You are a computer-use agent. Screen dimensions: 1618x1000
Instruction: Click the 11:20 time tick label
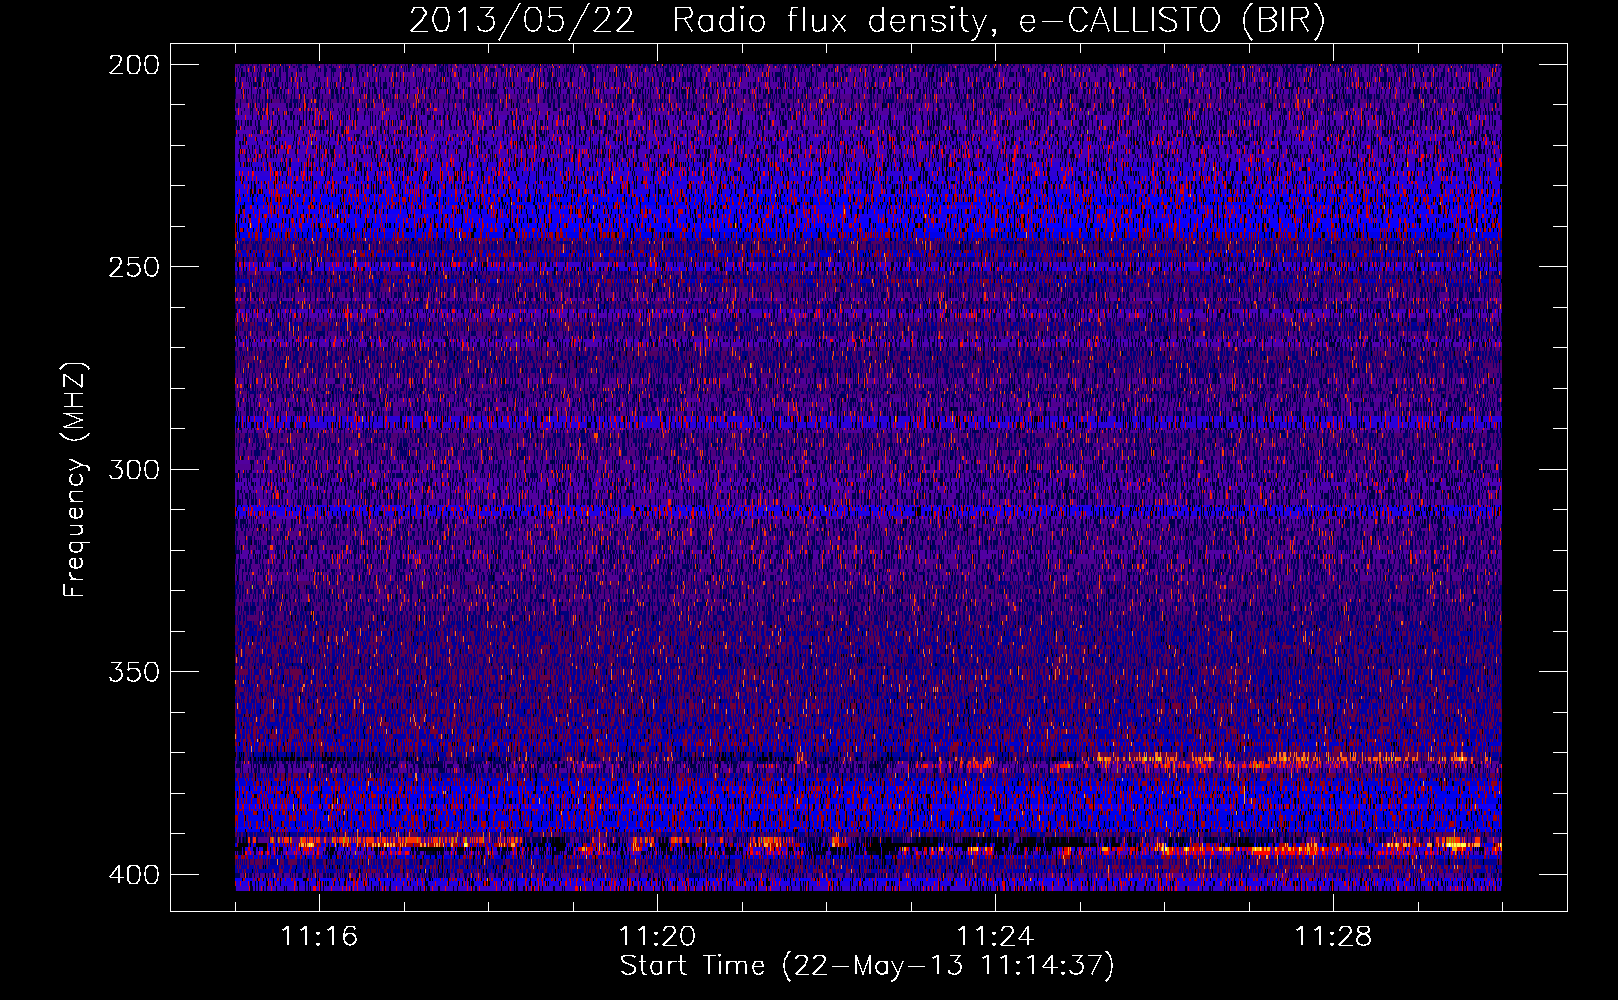coord(658,936)
